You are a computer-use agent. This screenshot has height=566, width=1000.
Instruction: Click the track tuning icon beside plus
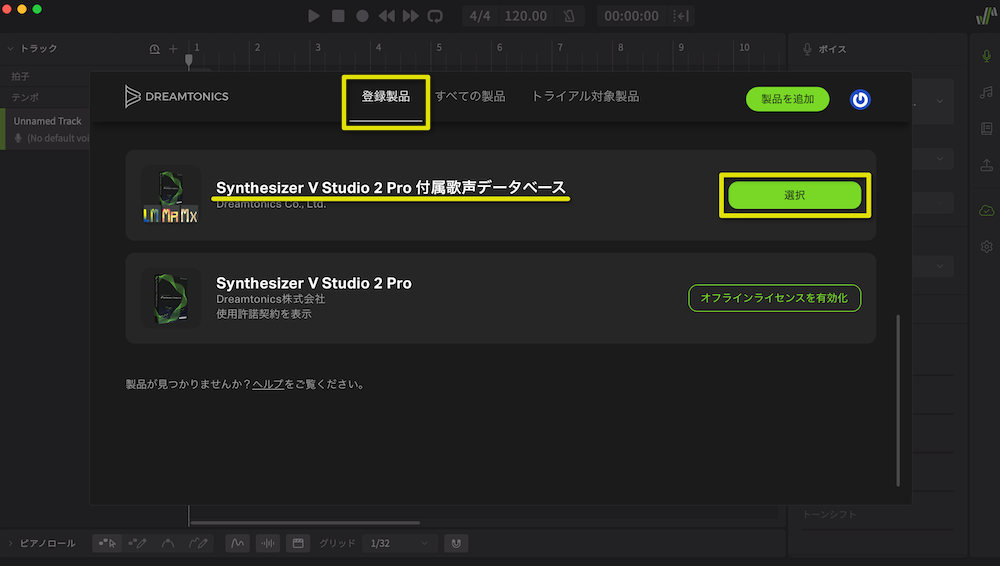coord(154,48)
